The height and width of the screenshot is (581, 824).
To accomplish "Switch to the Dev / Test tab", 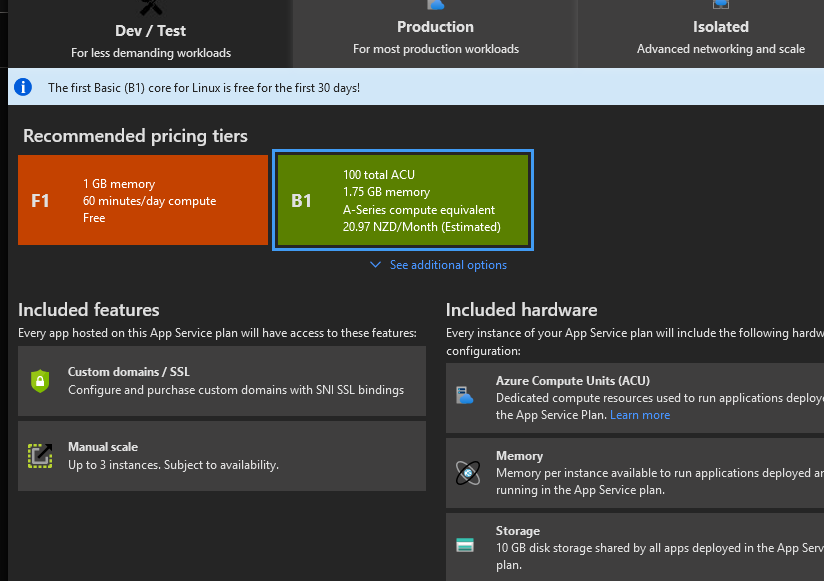I will [150, 34].
